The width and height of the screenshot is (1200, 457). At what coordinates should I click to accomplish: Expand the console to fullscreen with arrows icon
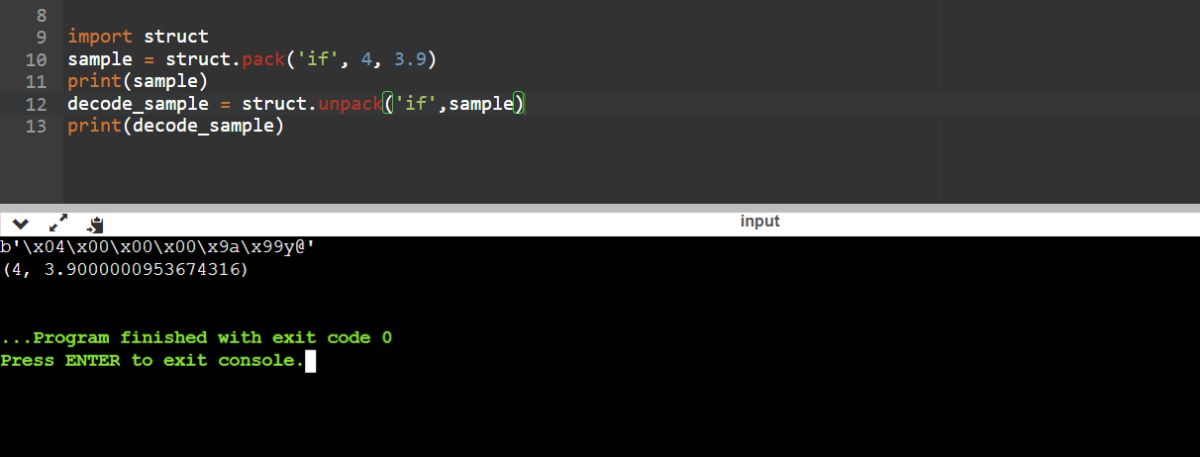point(58,224)
